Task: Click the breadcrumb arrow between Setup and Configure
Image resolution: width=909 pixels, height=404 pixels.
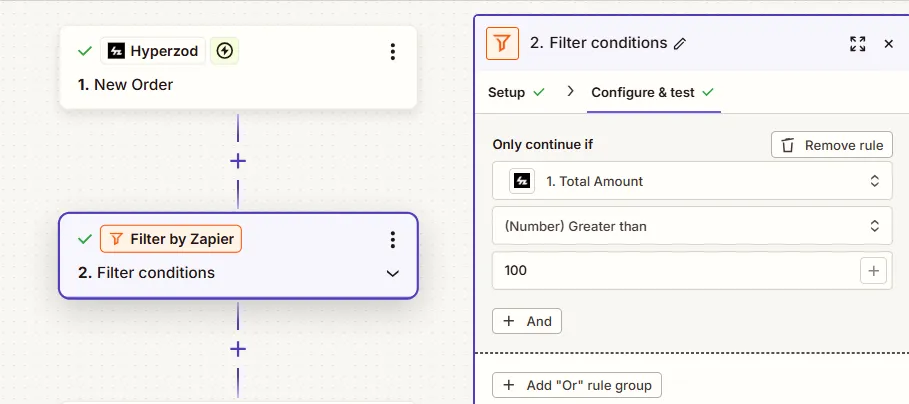Action: (570, 91)
